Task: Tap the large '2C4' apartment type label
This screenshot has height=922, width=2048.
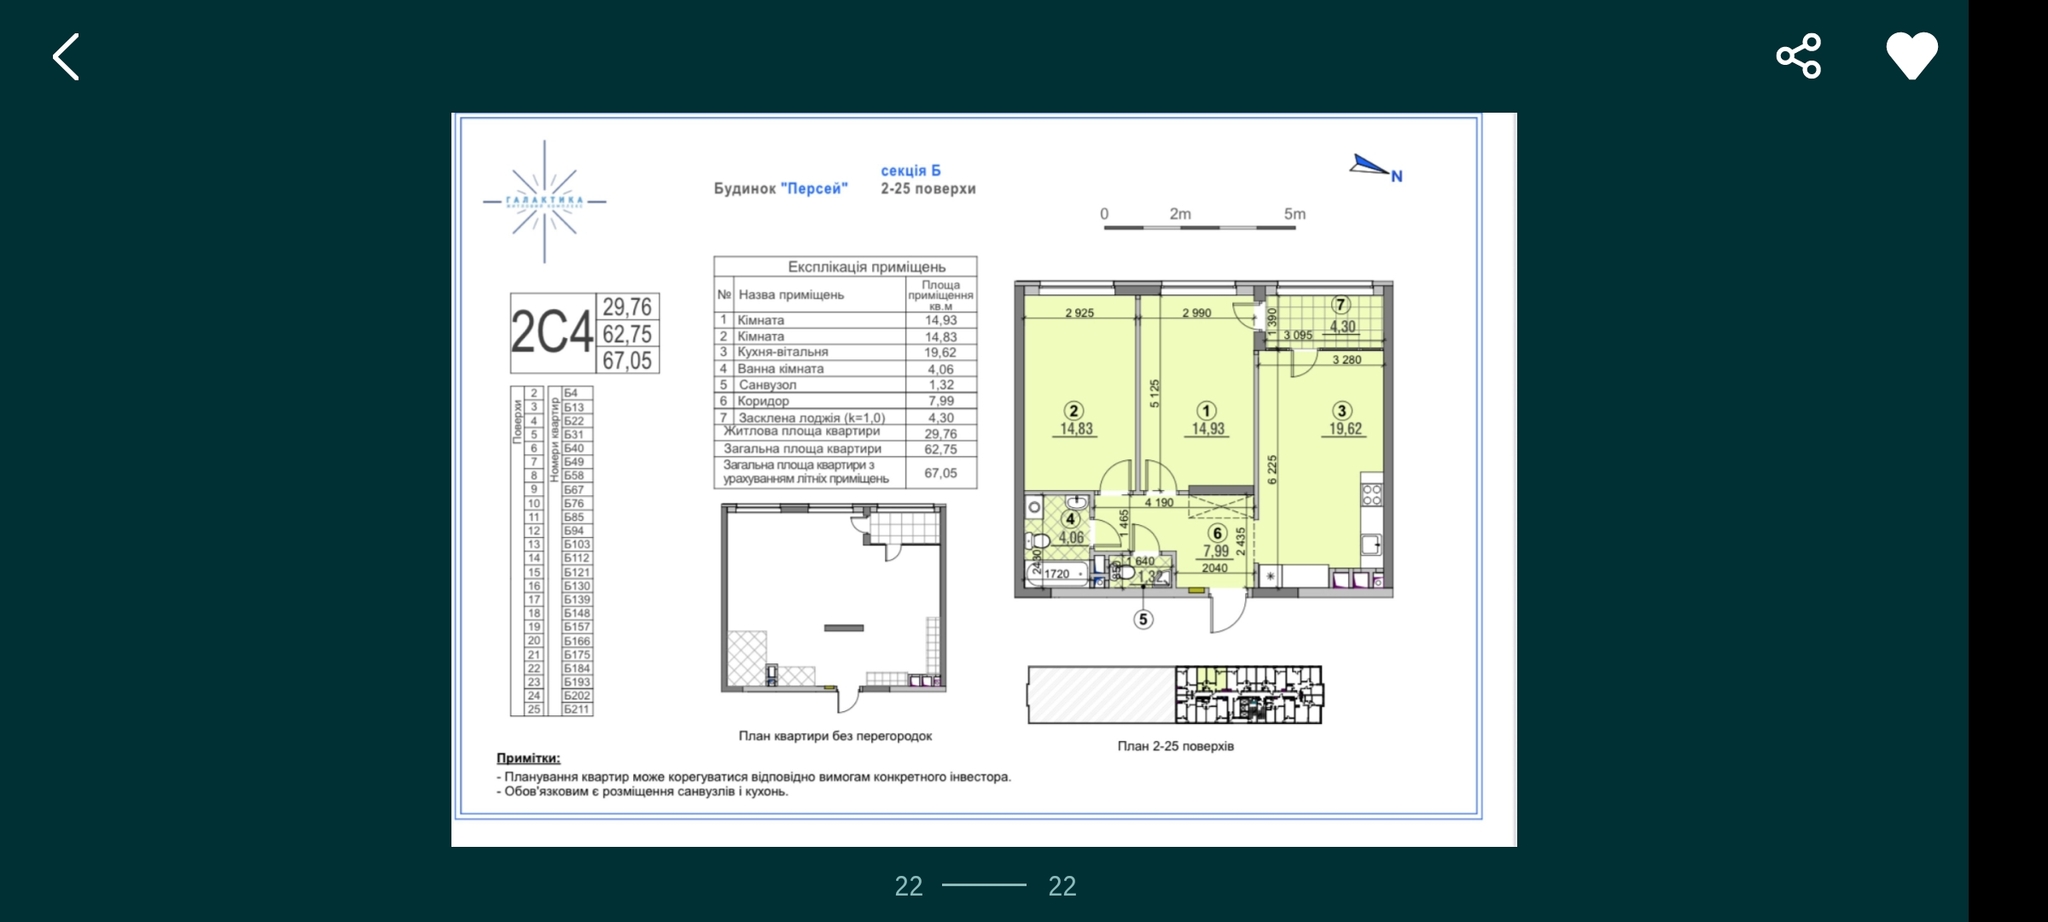Action: [x=552, y=333]
